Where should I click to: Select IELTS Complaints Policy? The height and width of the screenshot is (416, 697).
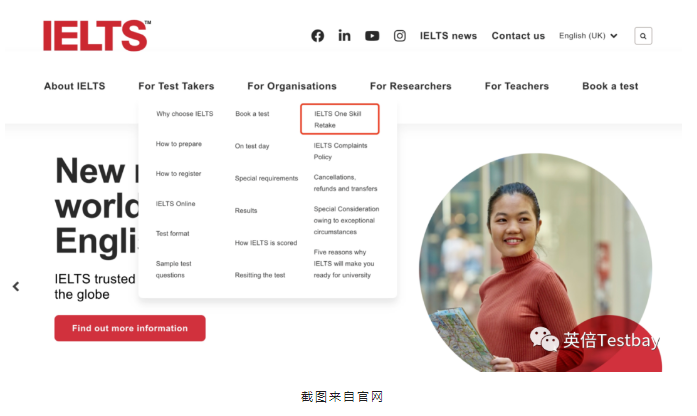coord(340,151)
